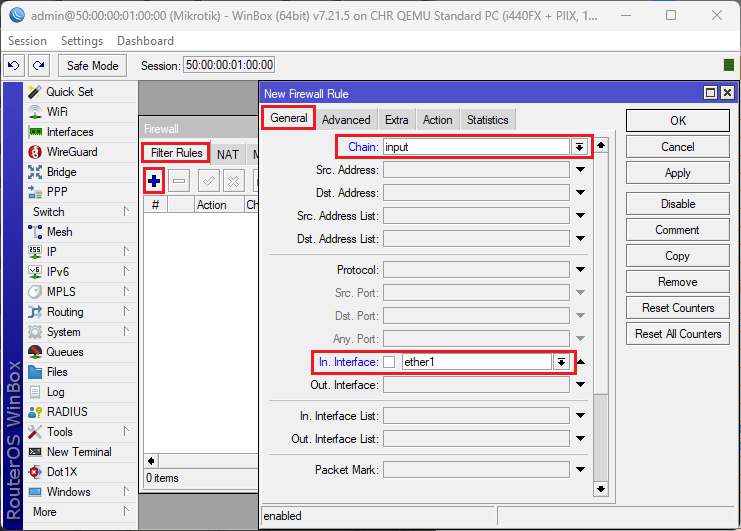Open the Routing submenu
Screen dimensions: 741x531
80,312
